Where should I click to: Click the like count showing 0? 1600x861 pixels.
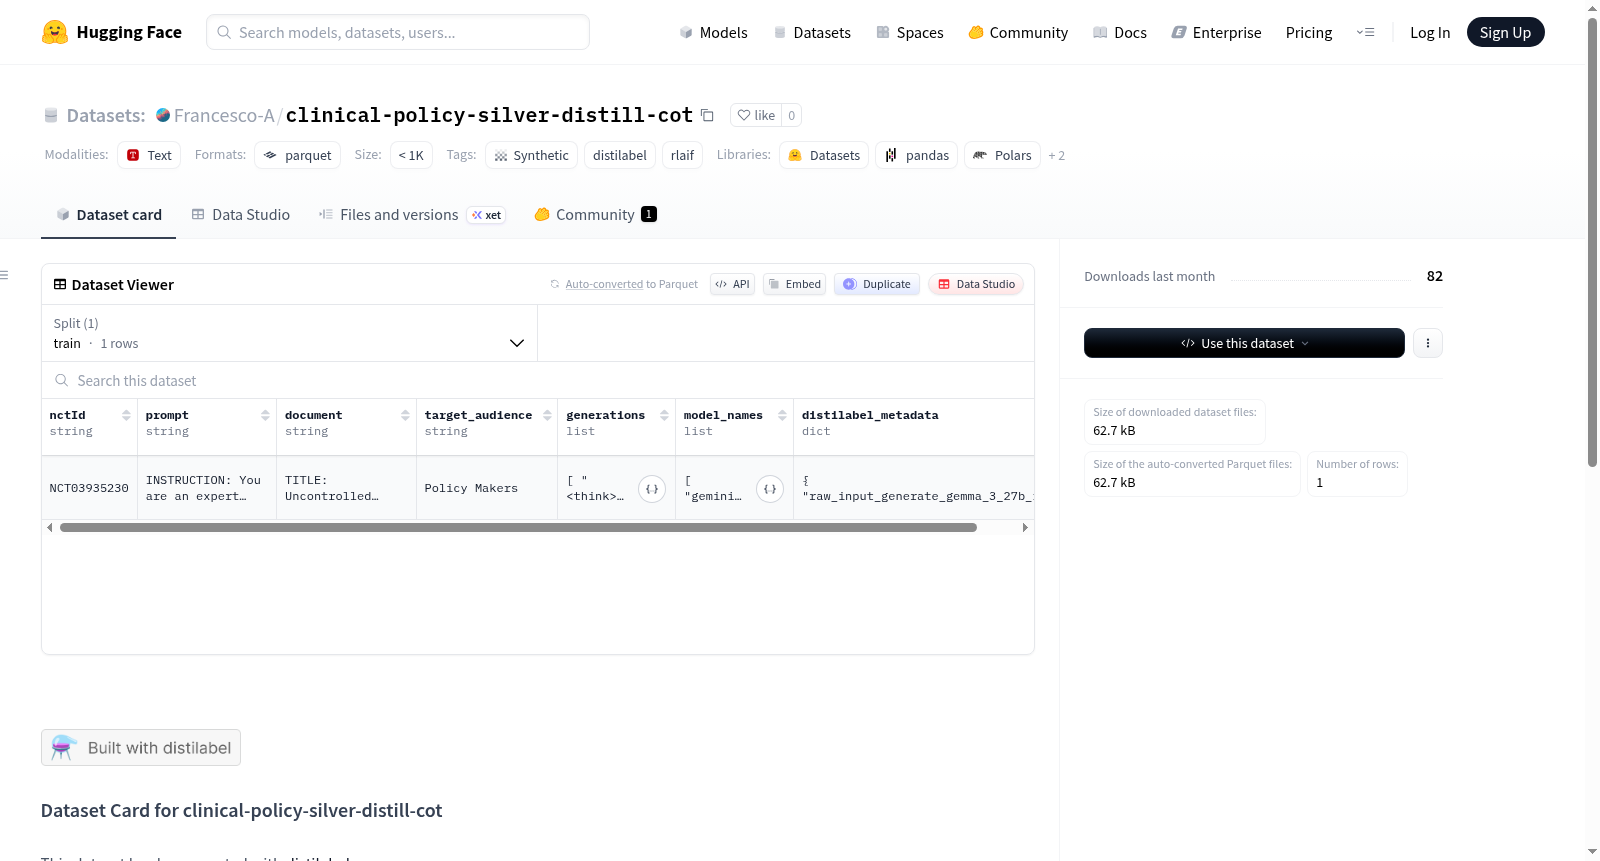pyautogui.click(x=792, y=115)
